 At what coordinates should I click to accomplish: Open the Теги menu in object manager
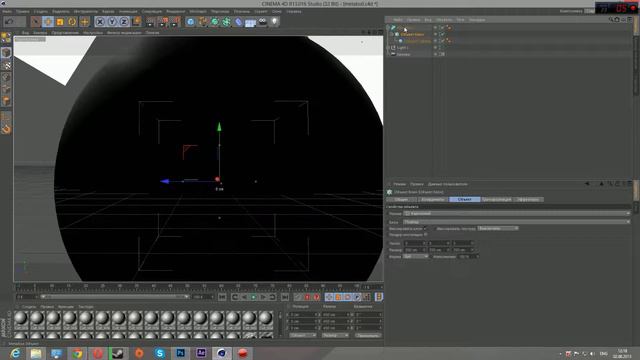[x=460, y=20]
